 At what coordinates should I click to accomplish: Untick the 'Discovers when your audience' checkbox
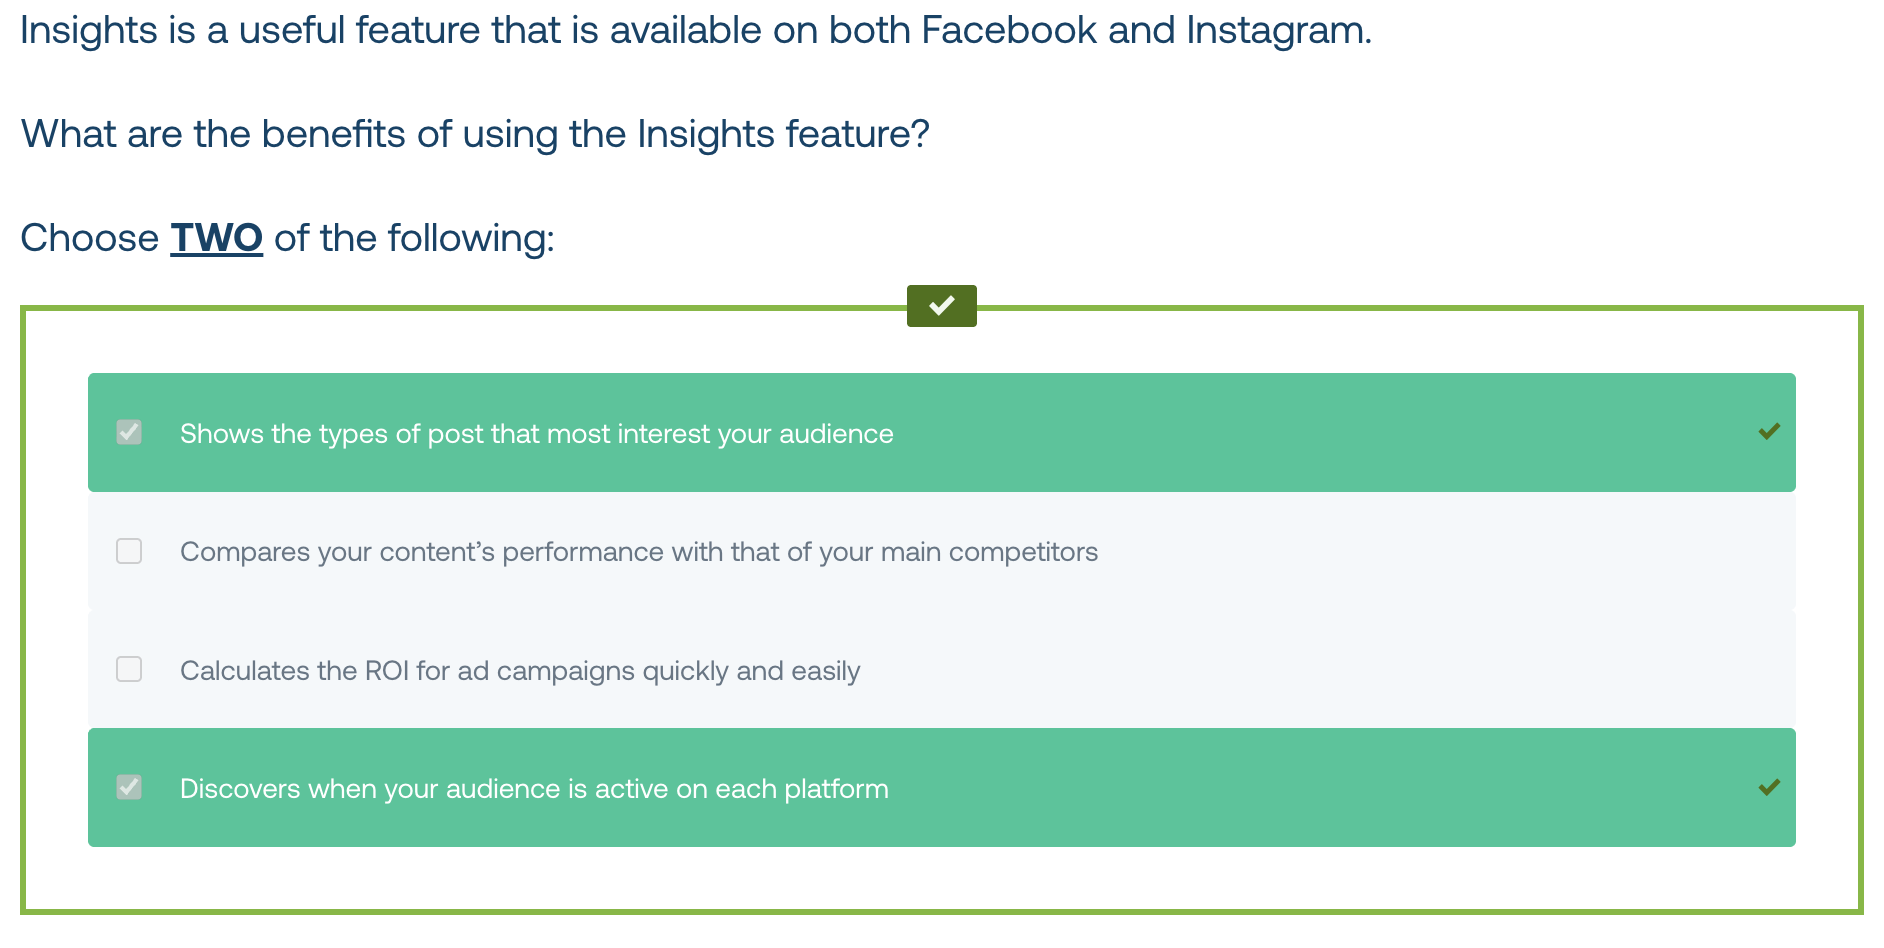pyautogui.click(x=129, y=787)
